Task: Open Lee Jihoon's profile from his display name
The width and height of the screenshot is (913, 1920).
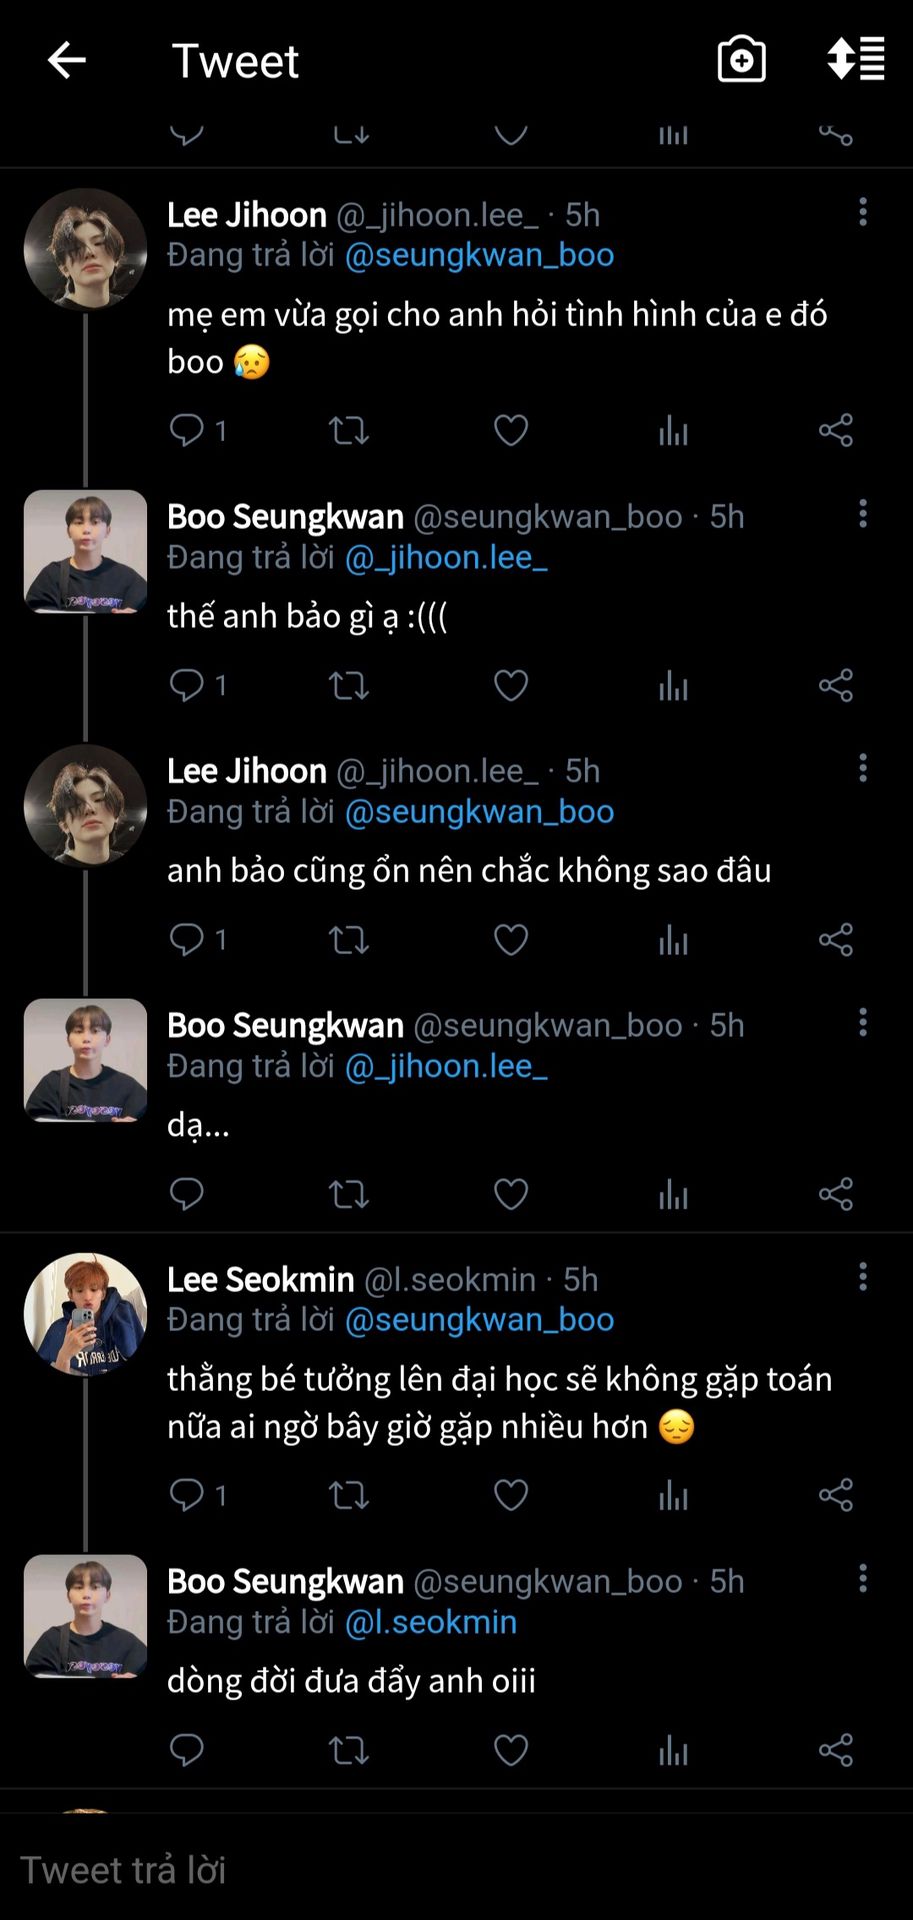Action: (x=247, y=215)
